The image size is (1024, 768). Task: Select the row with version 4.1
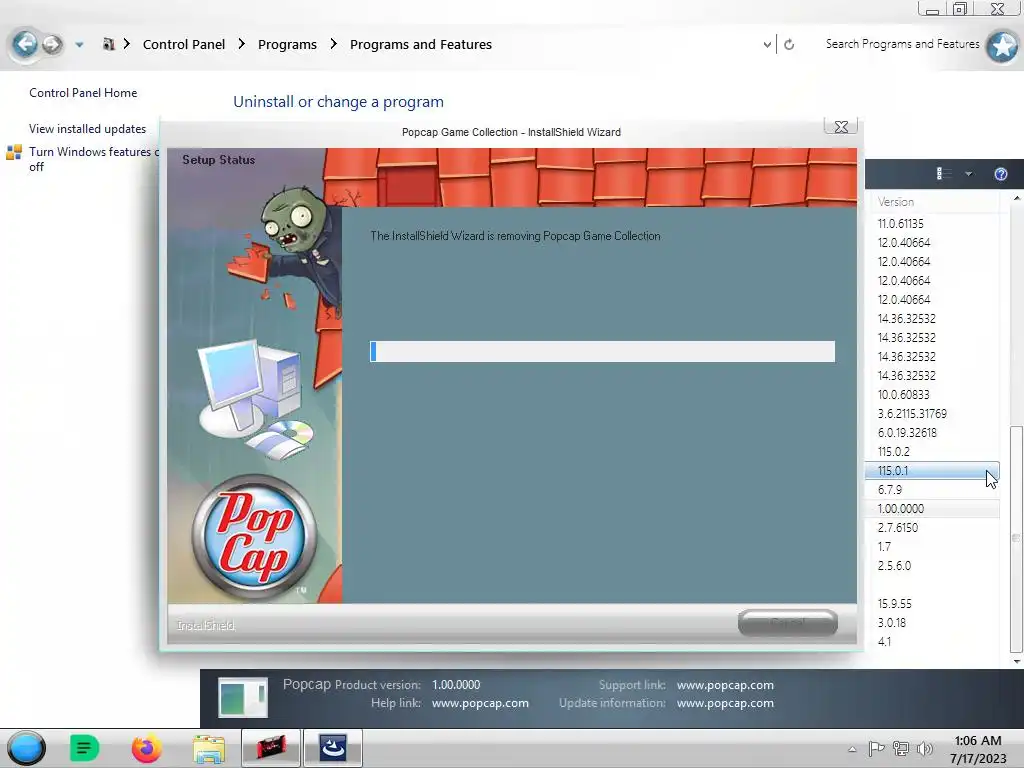pyautogui.click(x=932, y=641)
